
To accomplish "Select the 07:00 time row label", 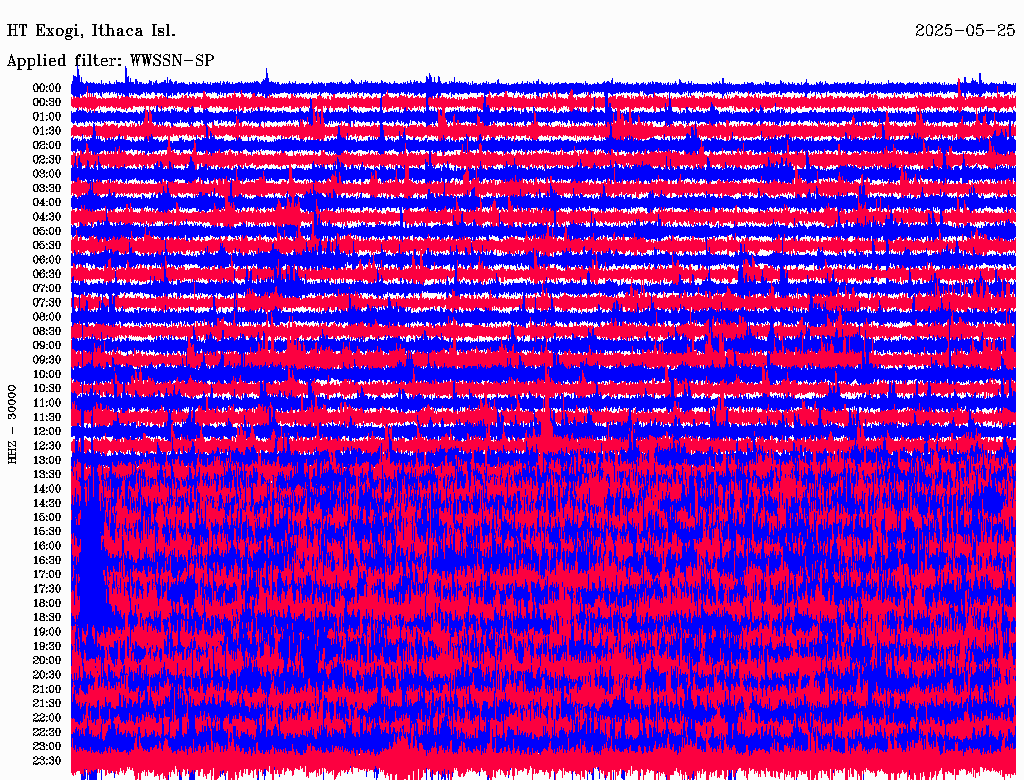I will pos(47,289).
